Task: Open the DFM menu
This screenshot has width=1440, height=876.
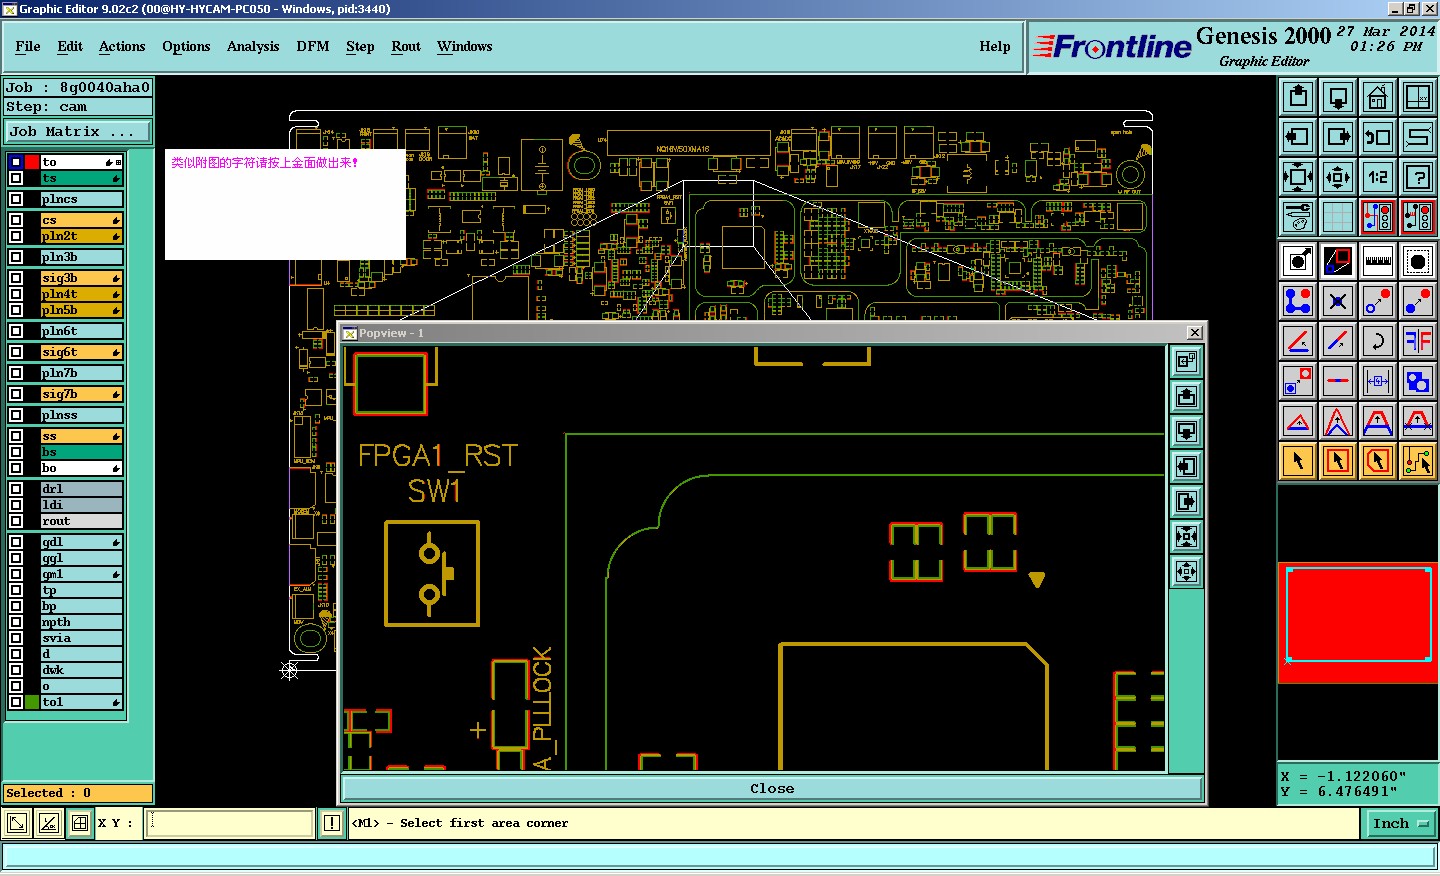Action: tap(312, 46)
